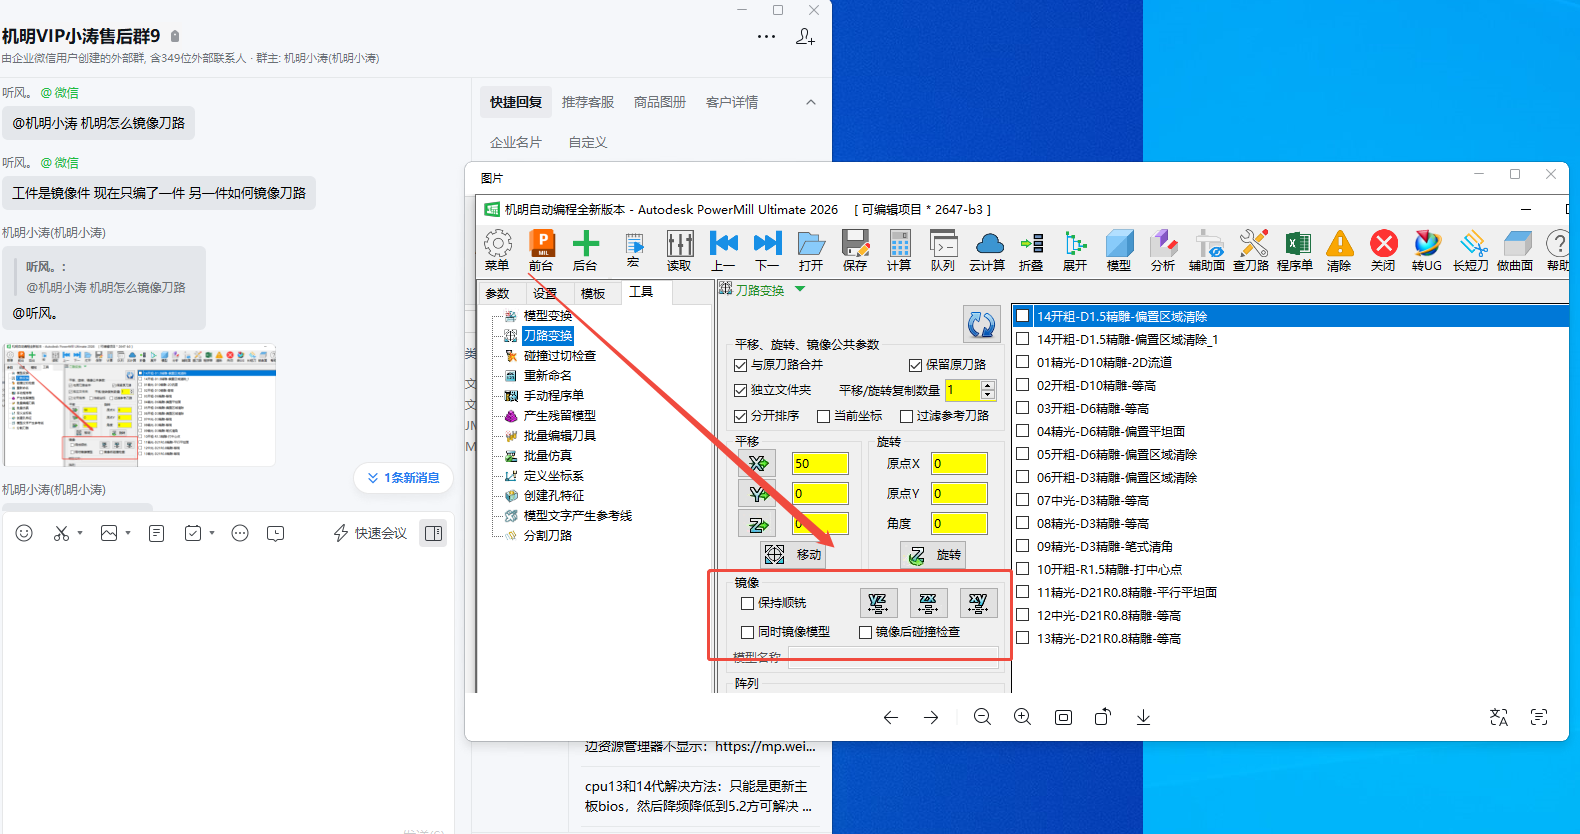The width and height of the screenshot is (1580, 834).
Task: Fit image to original size icon
Action: coord(1063,717)
